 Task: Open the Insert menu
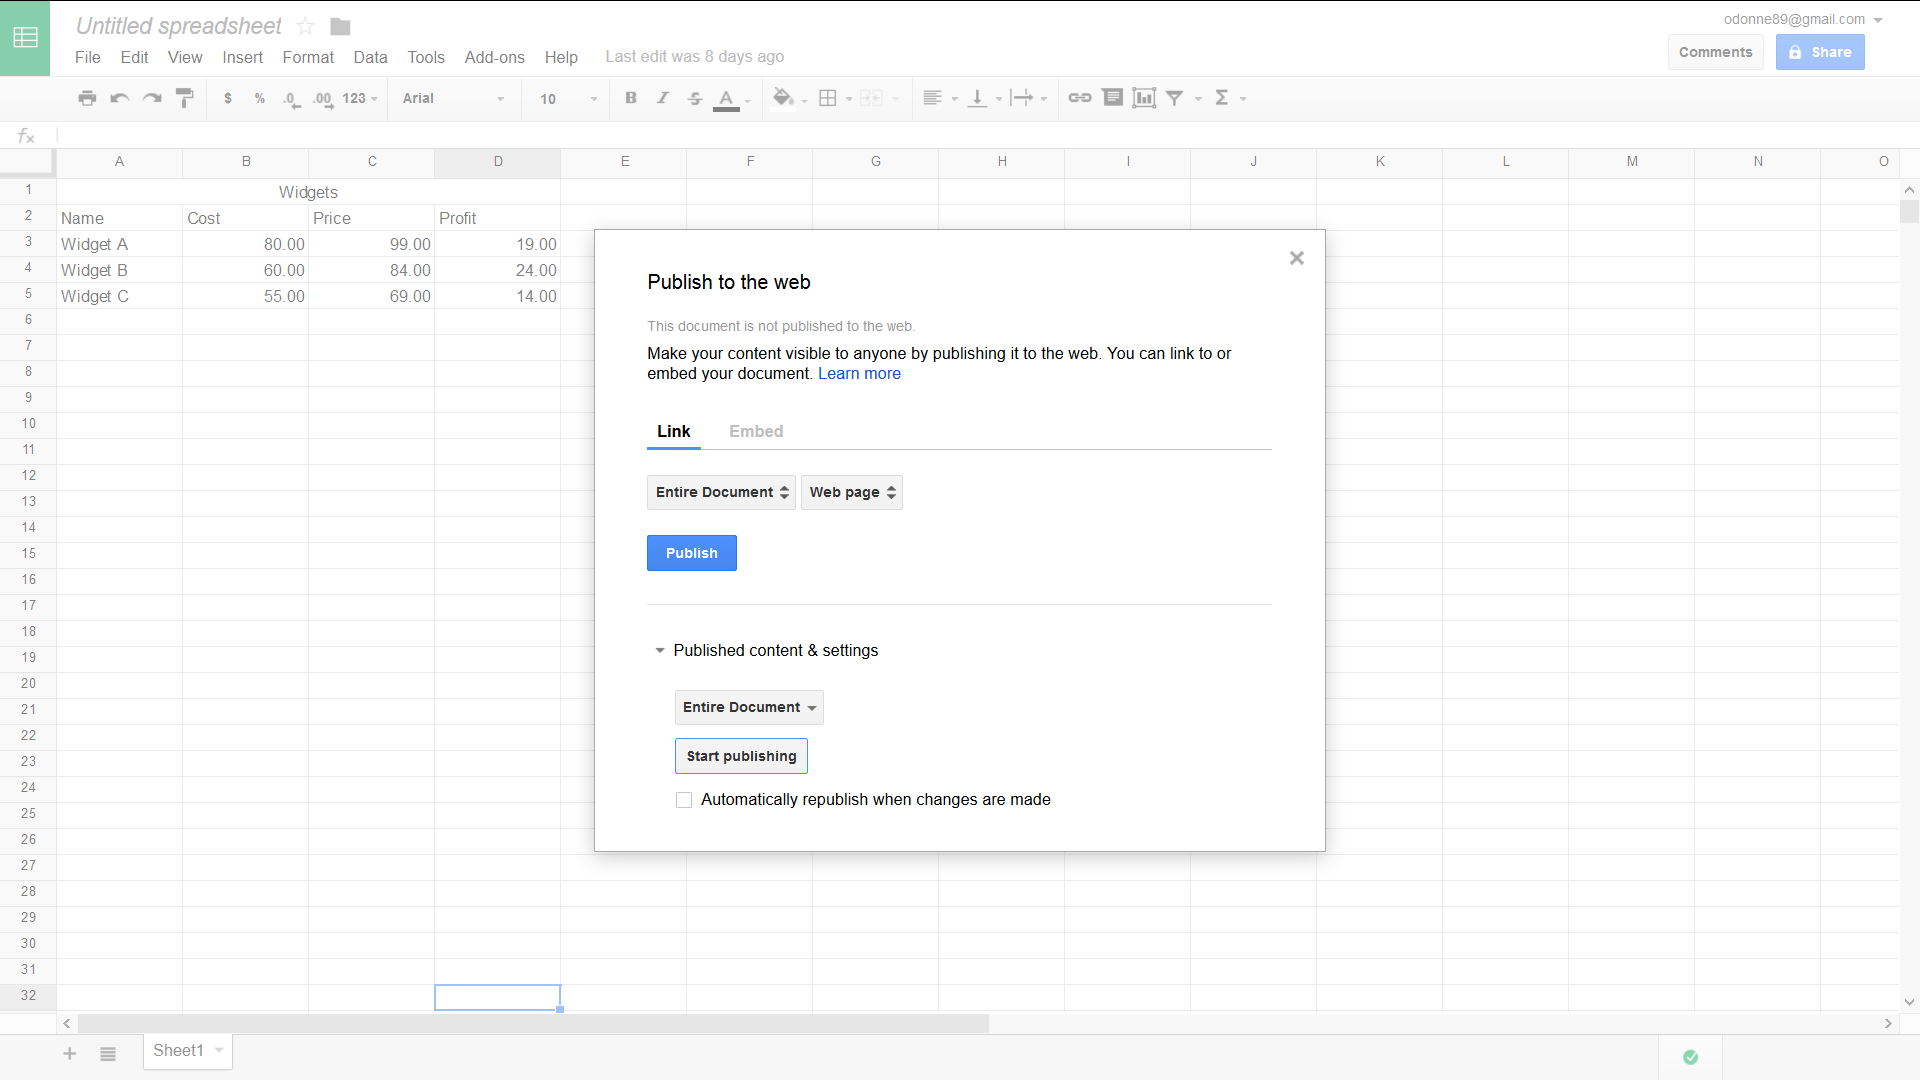[243, 57]
